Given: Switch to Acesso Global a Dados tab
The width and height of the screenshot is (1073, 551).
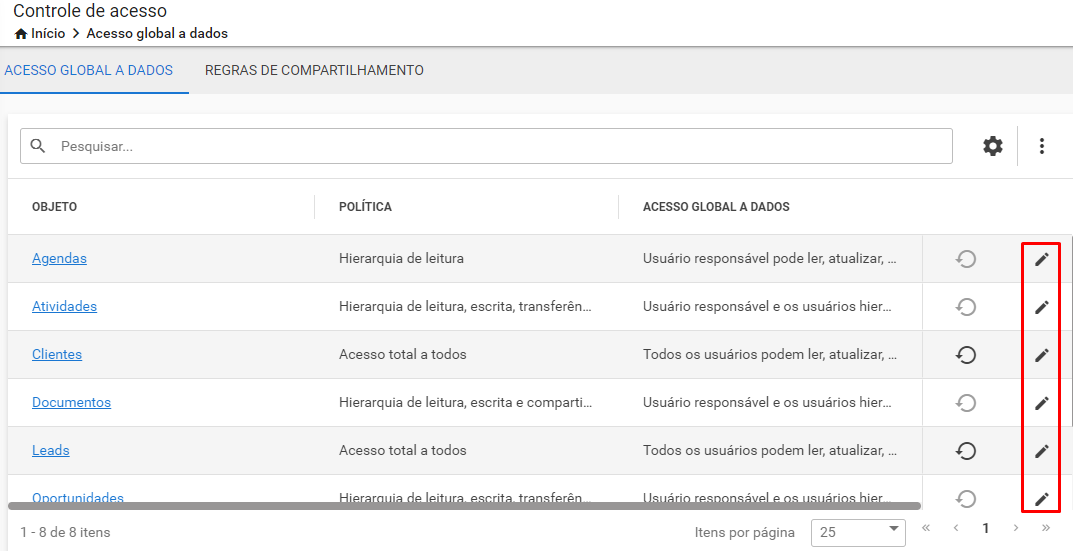Looking at the screenshot, I should pyautogui.click(x=89, y=70).
